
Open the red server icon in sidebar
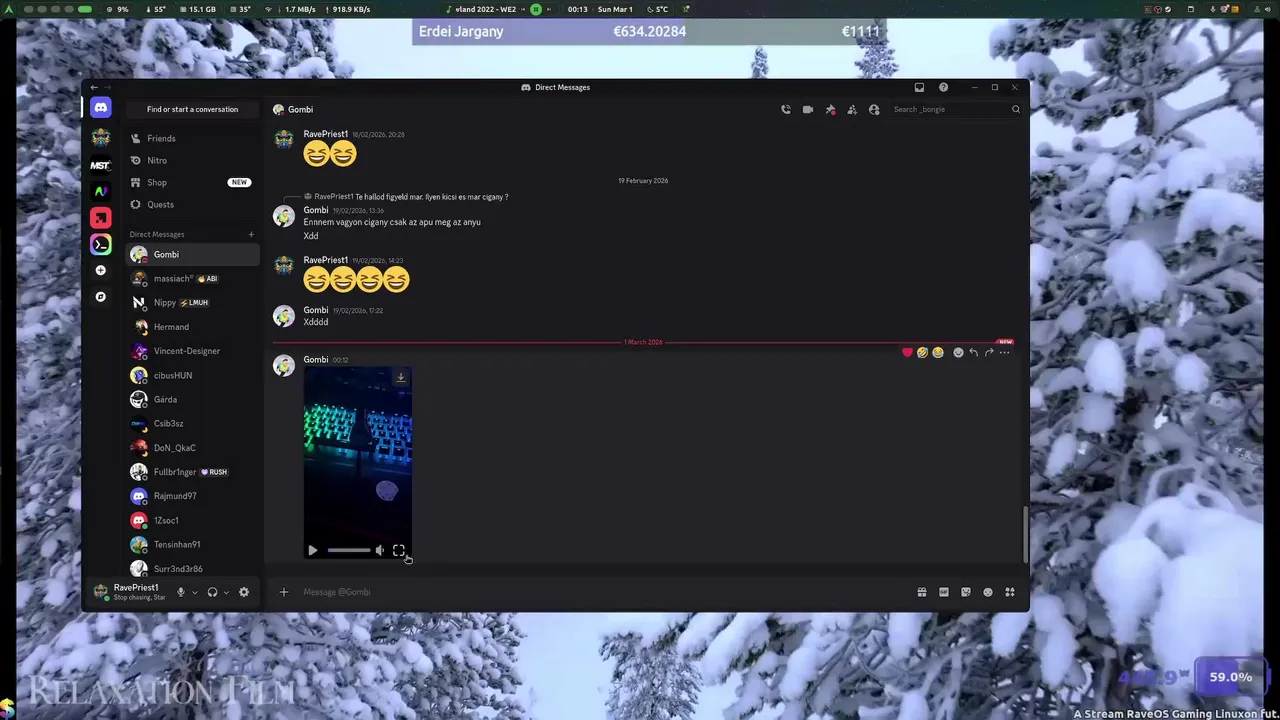coord(100,218)
